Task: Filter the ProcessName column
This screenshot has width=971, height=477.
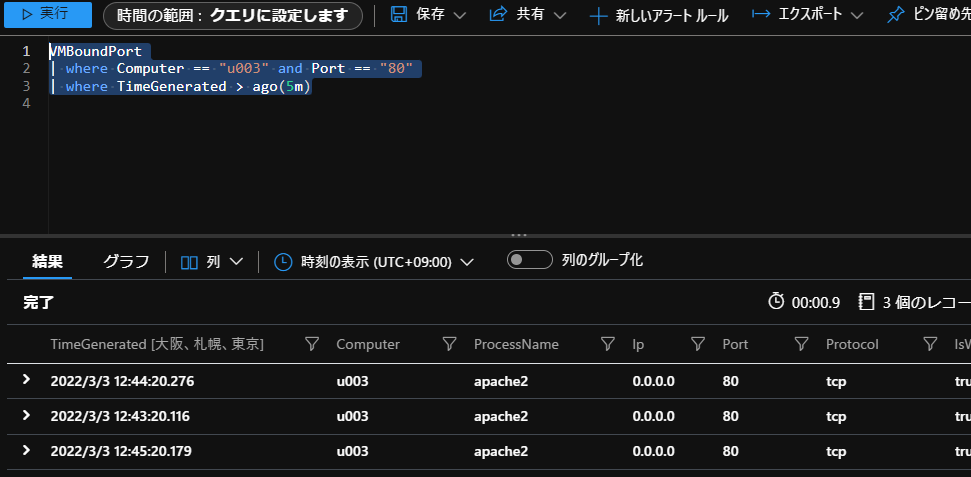Action: coord(608,344)
